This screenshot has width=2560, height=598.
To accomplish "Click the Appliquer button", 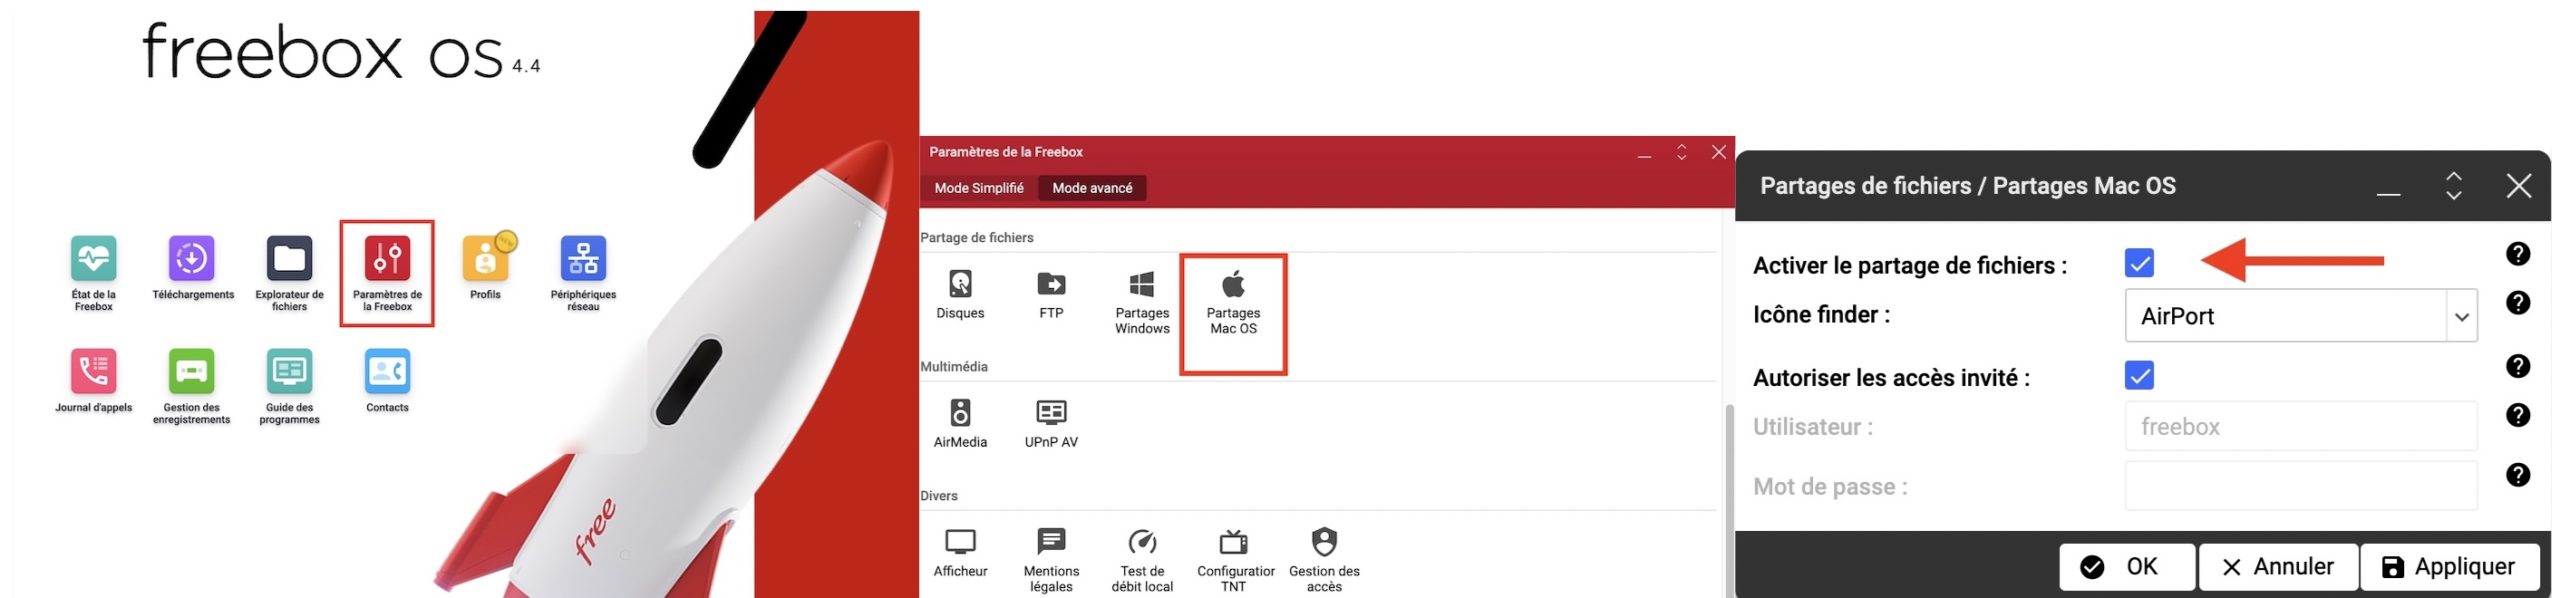I will point(2449,567).
